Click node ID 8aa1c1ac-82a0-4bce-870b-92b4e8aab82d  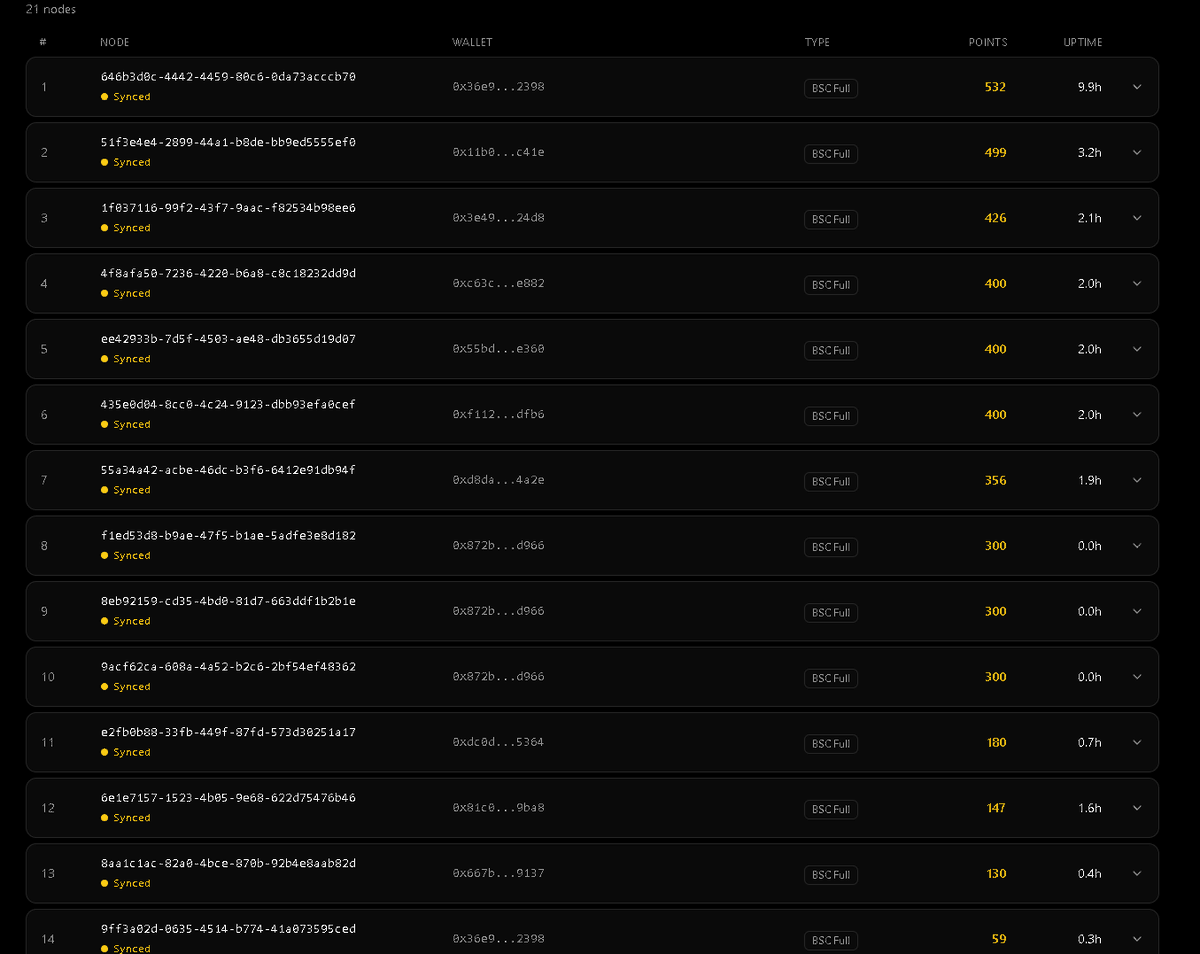(x=228, y=863)
